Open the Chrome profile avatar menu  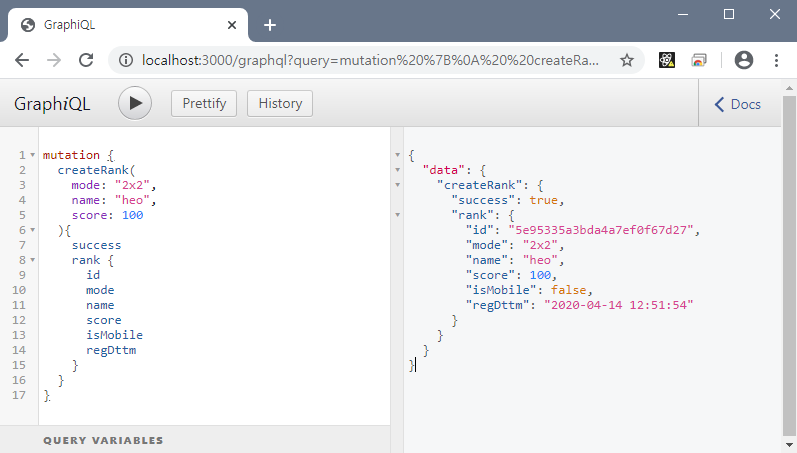(744, 60)
